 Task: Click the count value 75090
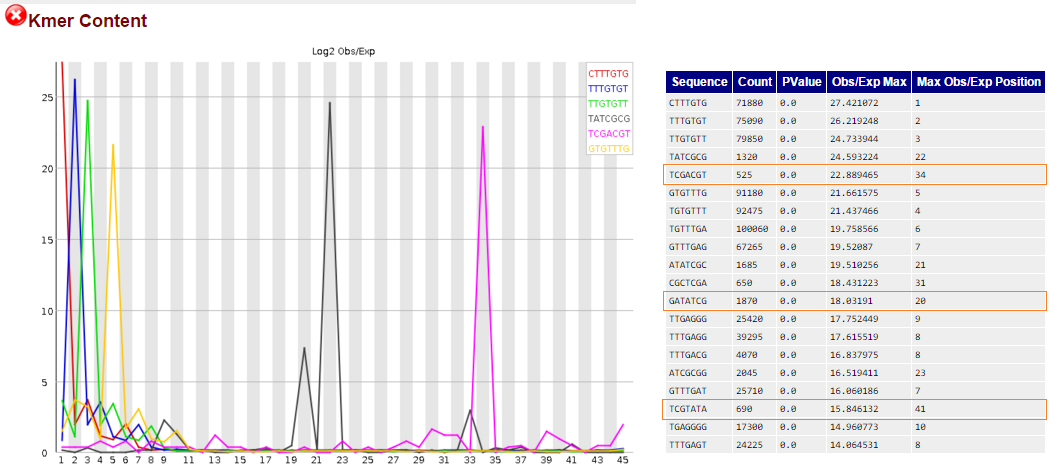[x=750, y=121]
